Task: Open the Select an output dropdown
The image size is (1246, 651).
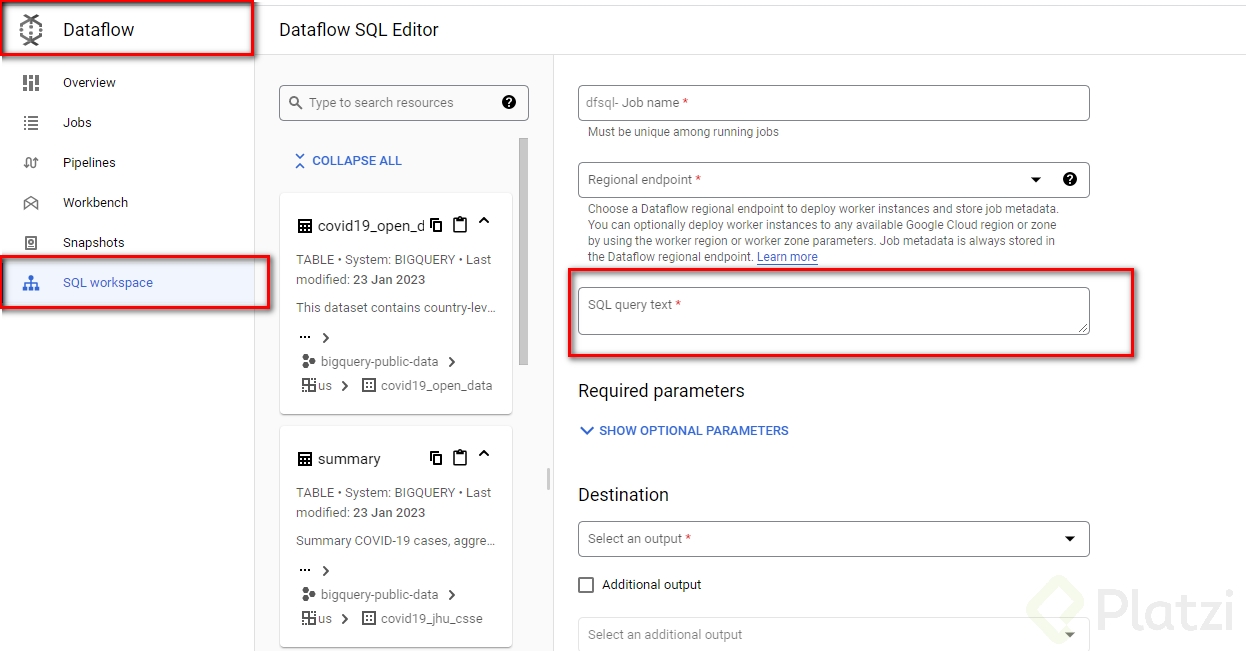Action: [1070, 539]
